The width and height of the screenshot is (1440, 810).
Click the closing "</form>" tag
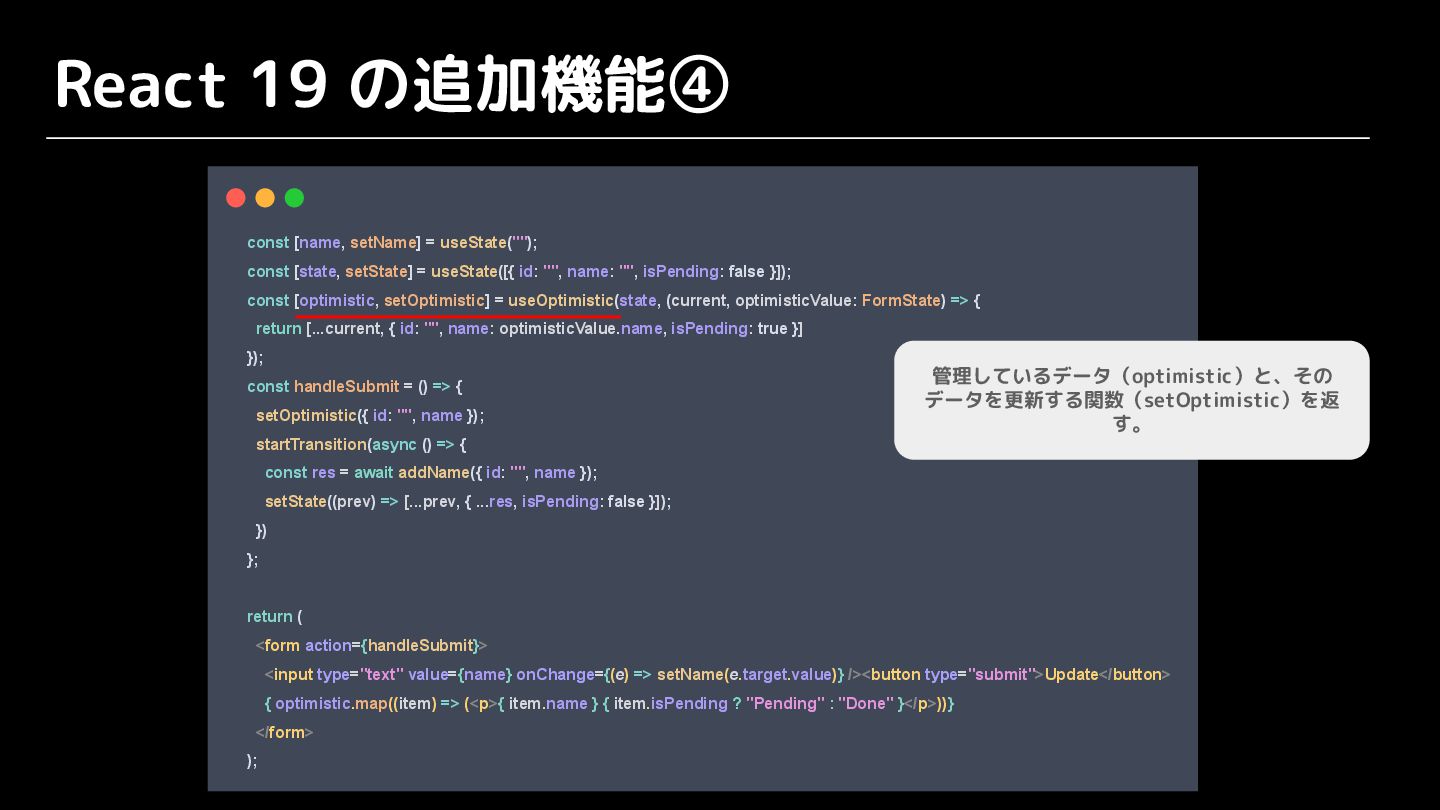[285, 732]
